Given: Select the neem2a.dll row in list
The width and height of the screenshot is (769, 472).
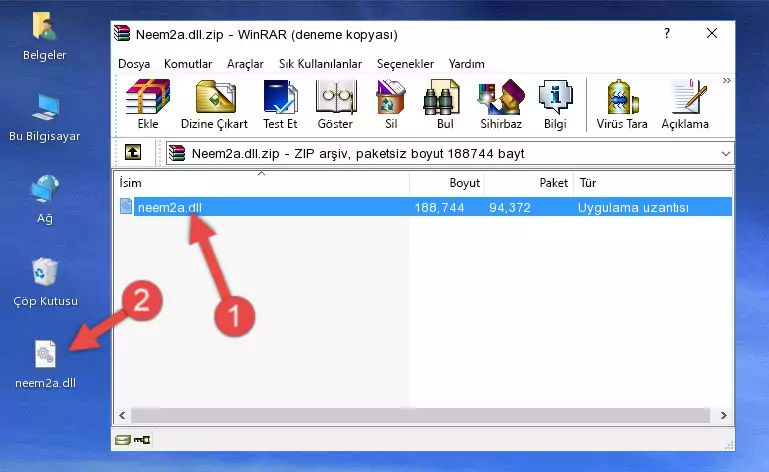Looking at the screenshot, I should 424,207.
